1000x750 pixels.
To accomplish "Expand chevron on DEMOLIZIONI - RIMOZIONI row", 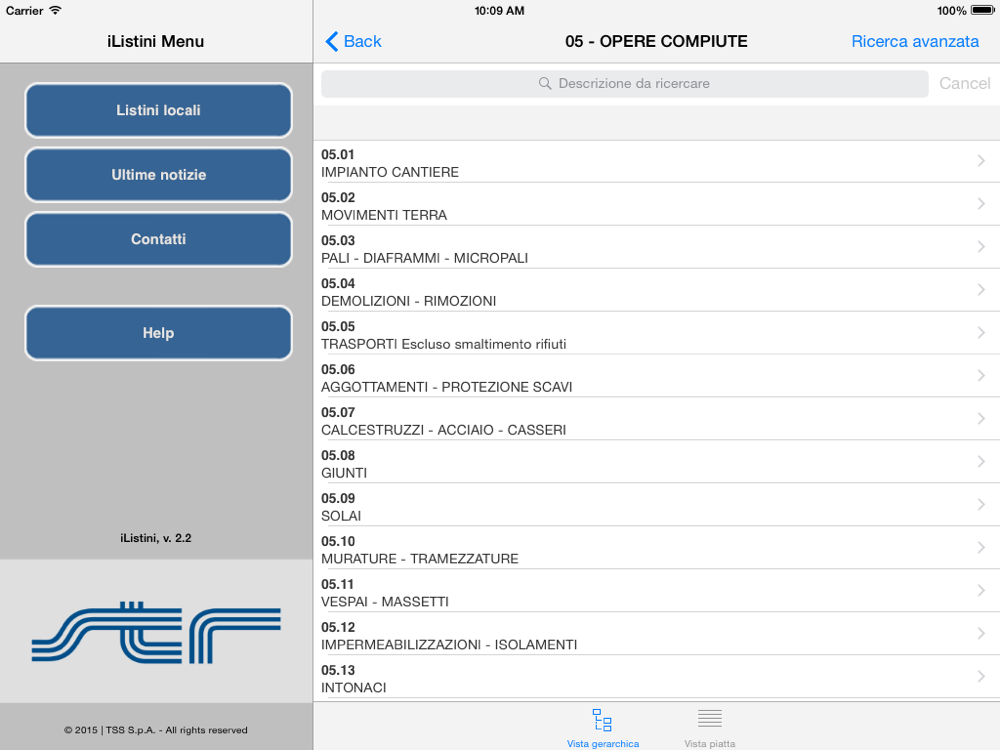I will [981, 290].
